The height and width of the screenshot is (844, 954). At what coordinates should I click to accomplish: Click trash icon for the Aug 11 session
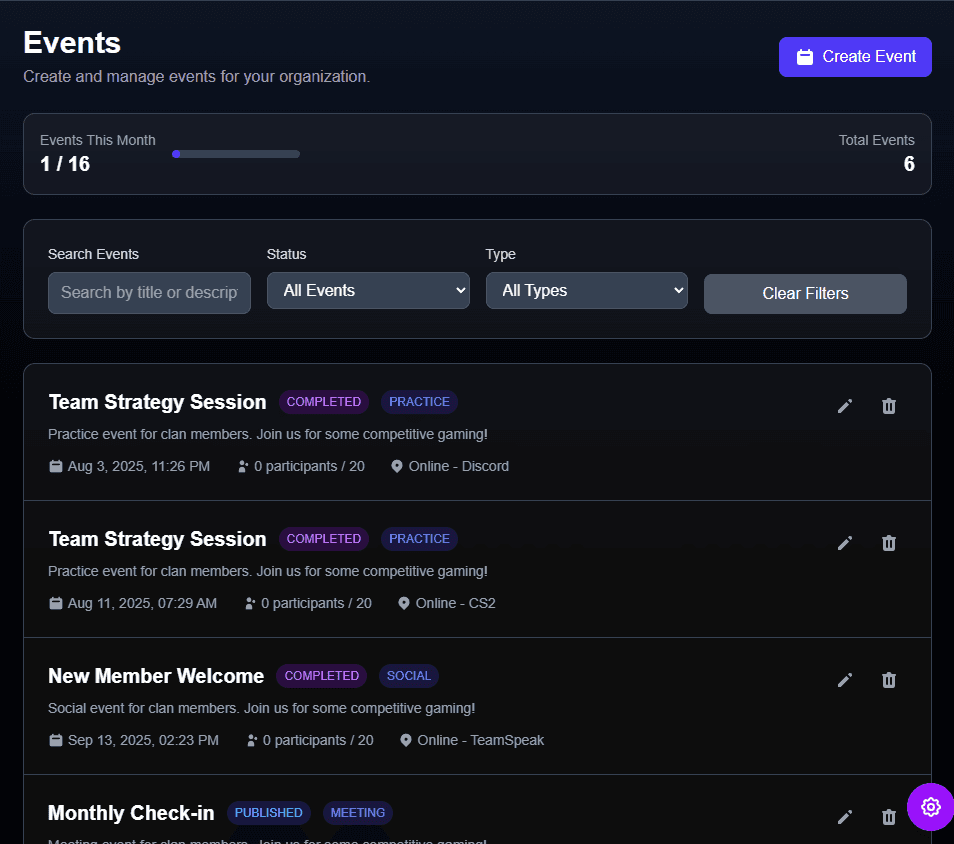[888, 543]
